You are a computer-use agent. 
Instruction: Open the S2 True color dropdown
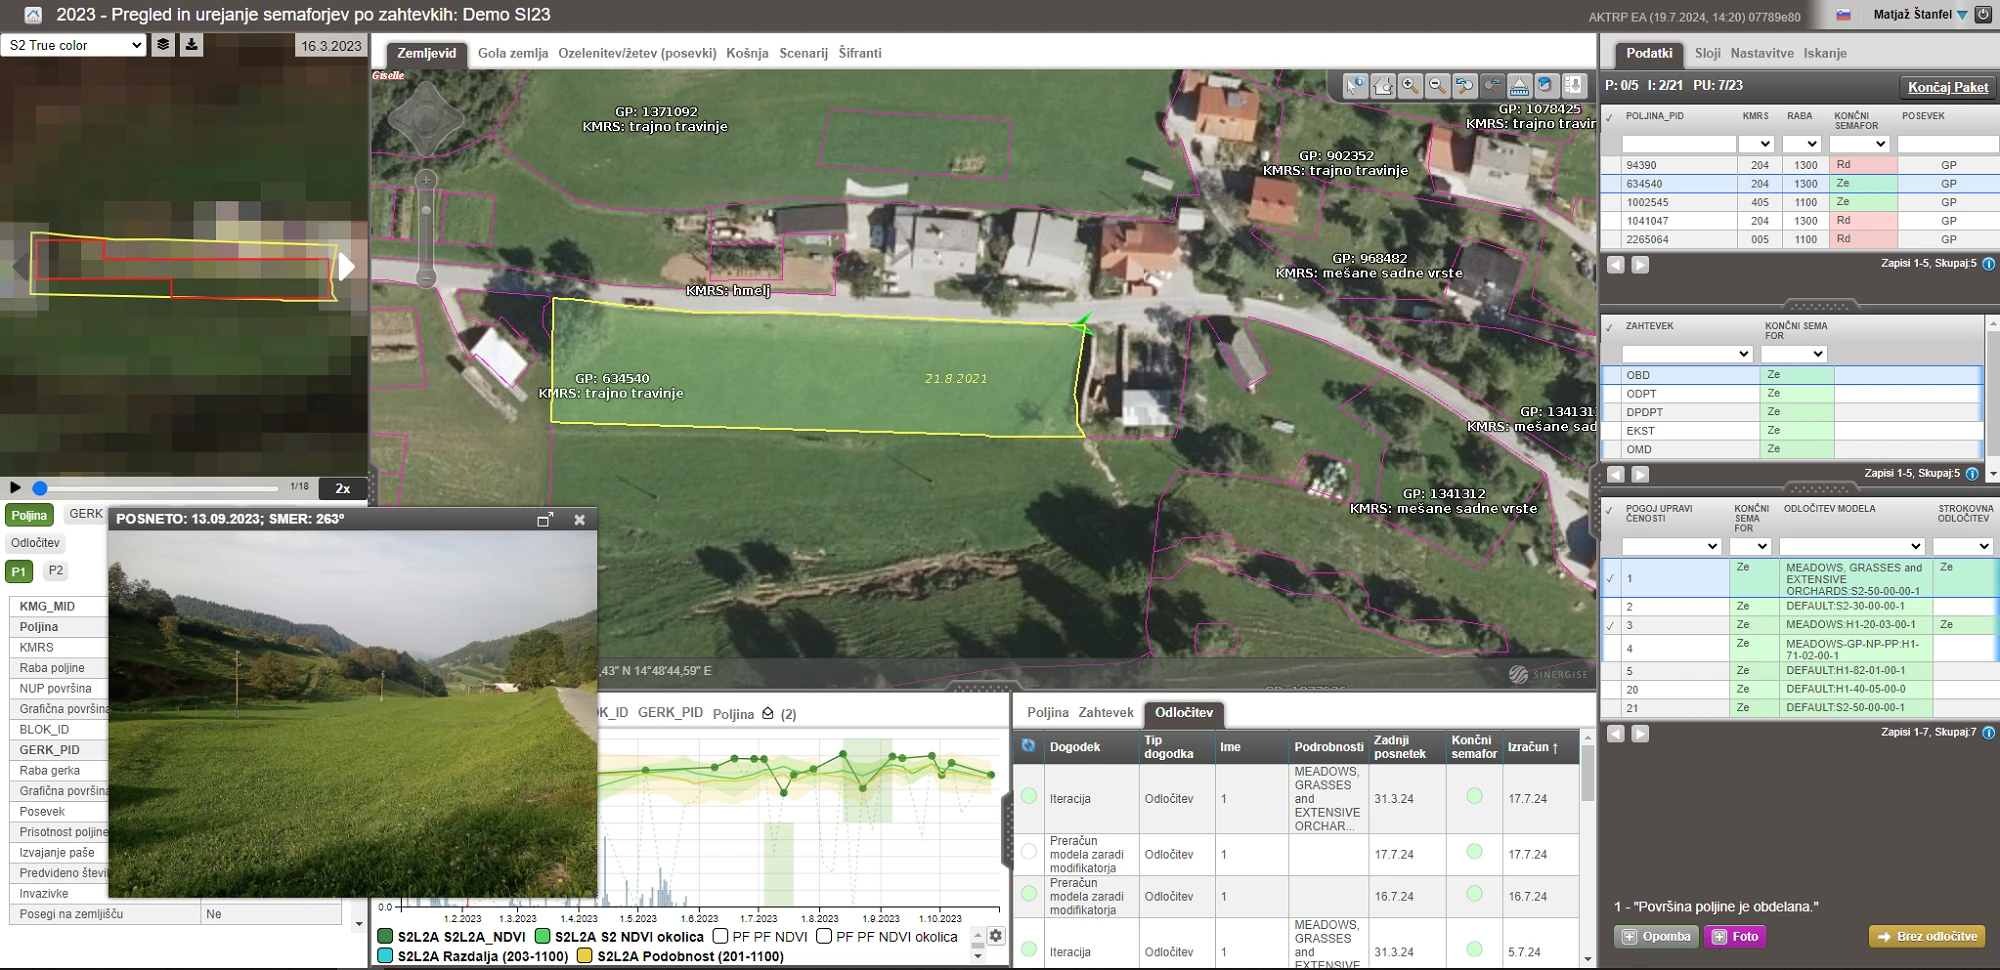coord(75,45)
